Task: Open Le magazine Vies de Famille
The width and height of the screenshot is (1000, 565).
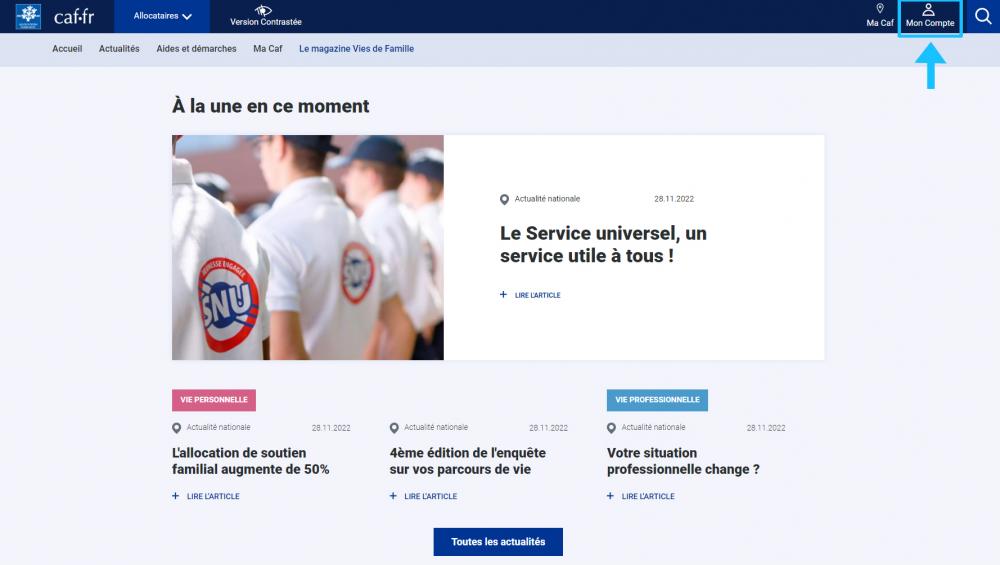Action: click(357, 48)
